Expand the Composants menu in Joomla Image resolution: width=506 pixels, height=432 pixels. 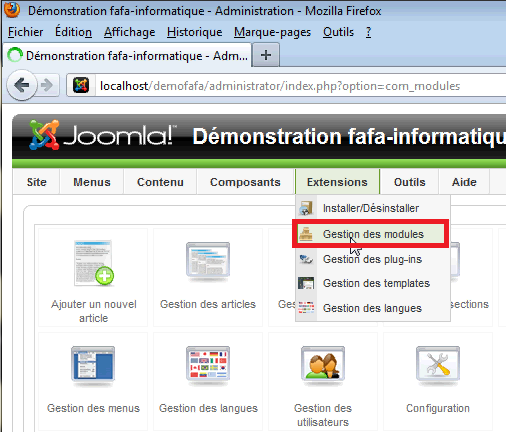(x=245, y=182)
